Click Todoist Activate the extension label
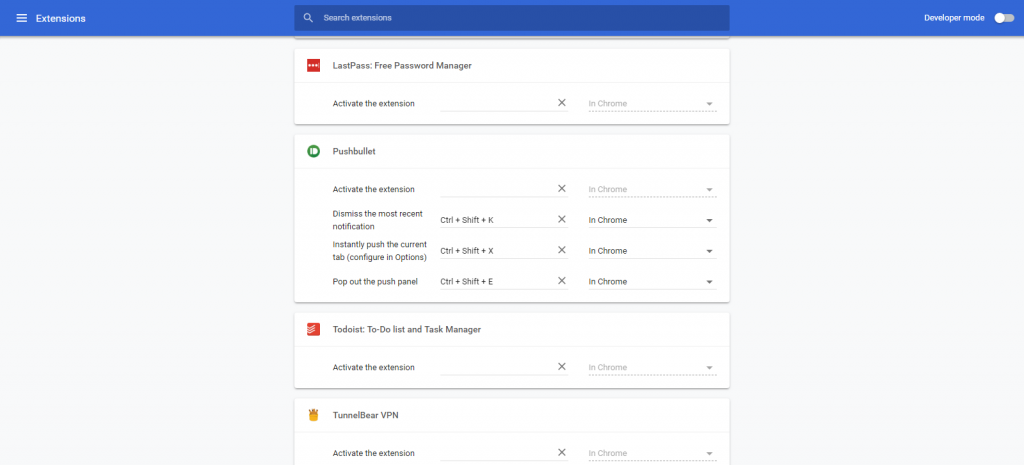This screenshot has width=1024, height=465. coord(374,367)
